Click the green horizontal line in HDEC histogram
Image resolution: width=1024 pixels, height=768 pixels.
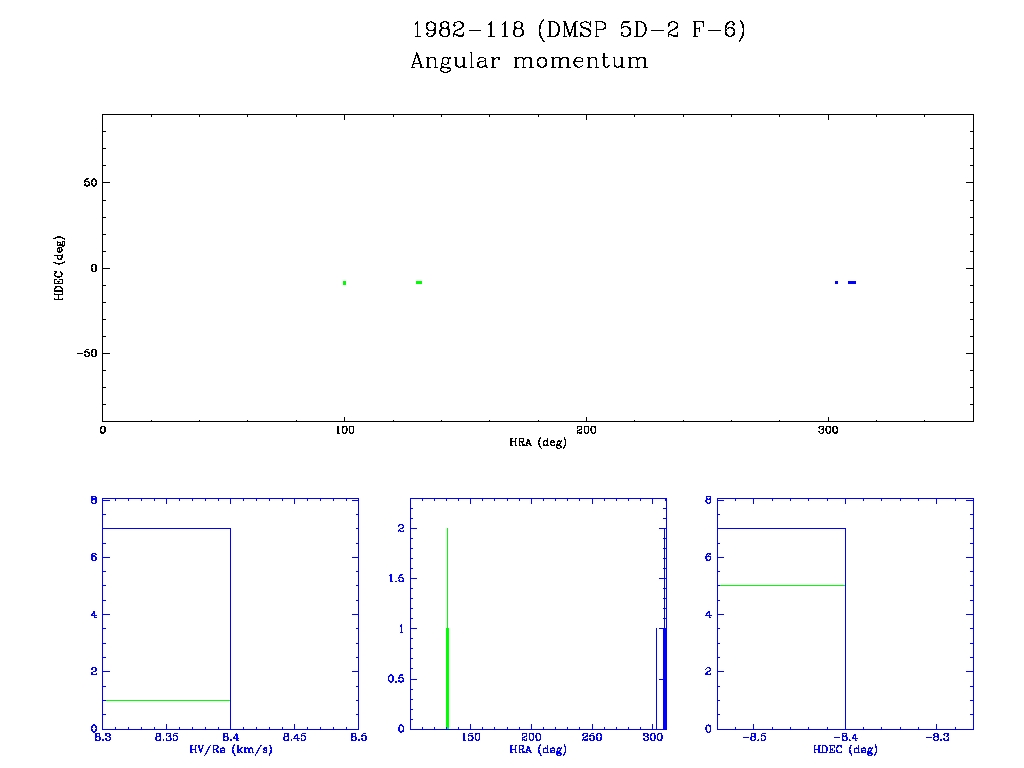click(x=781, y=585)
